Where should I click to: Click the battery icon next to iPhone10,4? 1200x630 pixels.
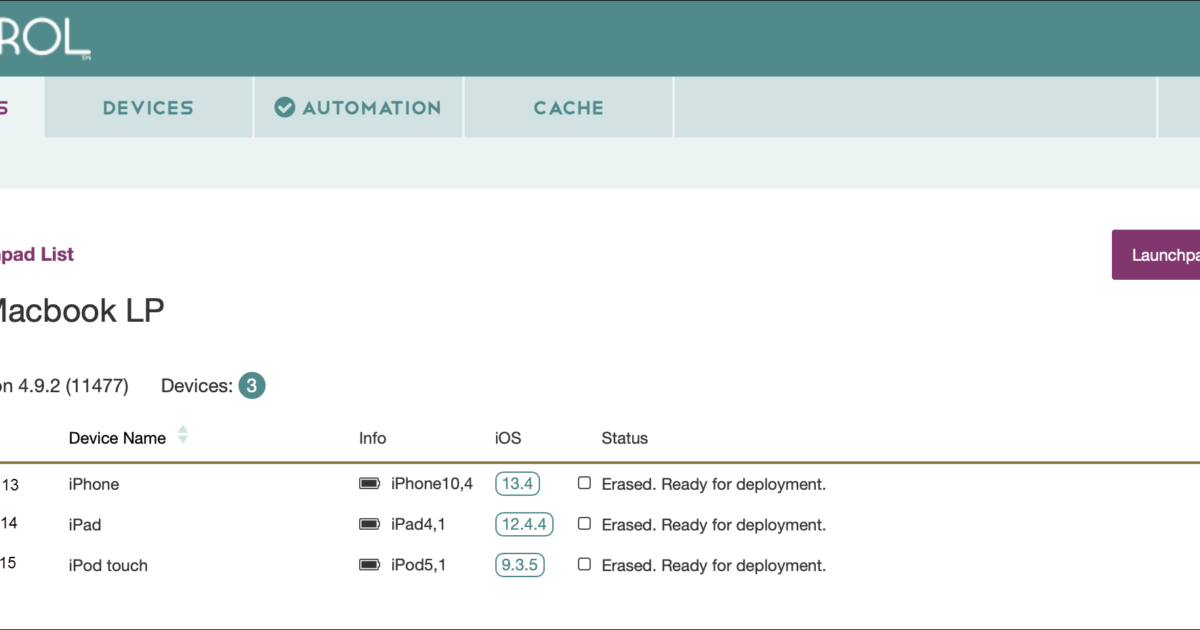click(367, 484)
